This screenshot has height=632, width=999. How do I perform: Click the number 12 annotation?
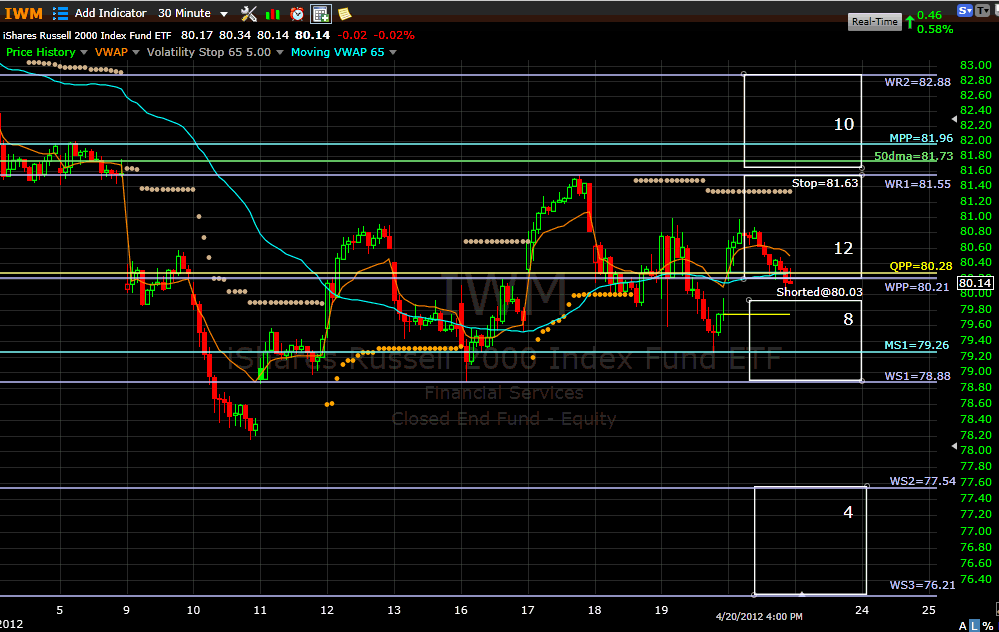click(844, 248)
